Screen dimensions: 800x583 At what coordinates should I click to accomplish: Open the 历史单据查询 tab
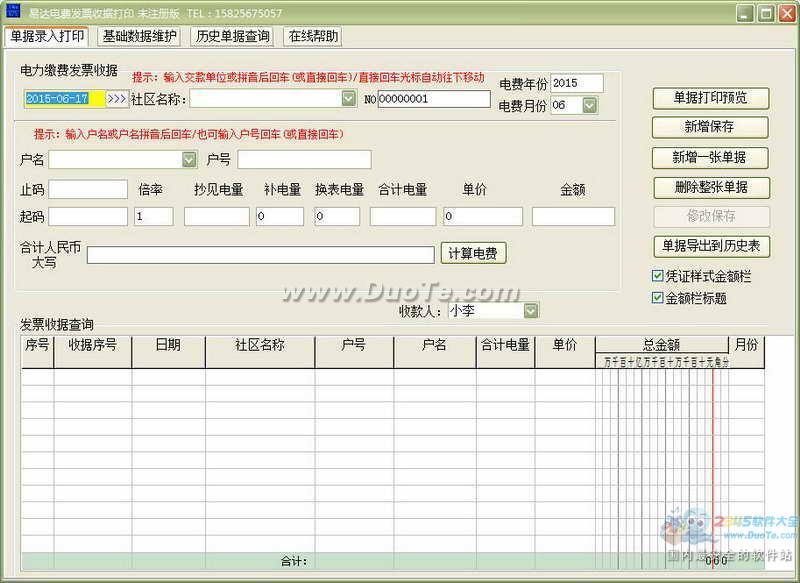(232, 36)
